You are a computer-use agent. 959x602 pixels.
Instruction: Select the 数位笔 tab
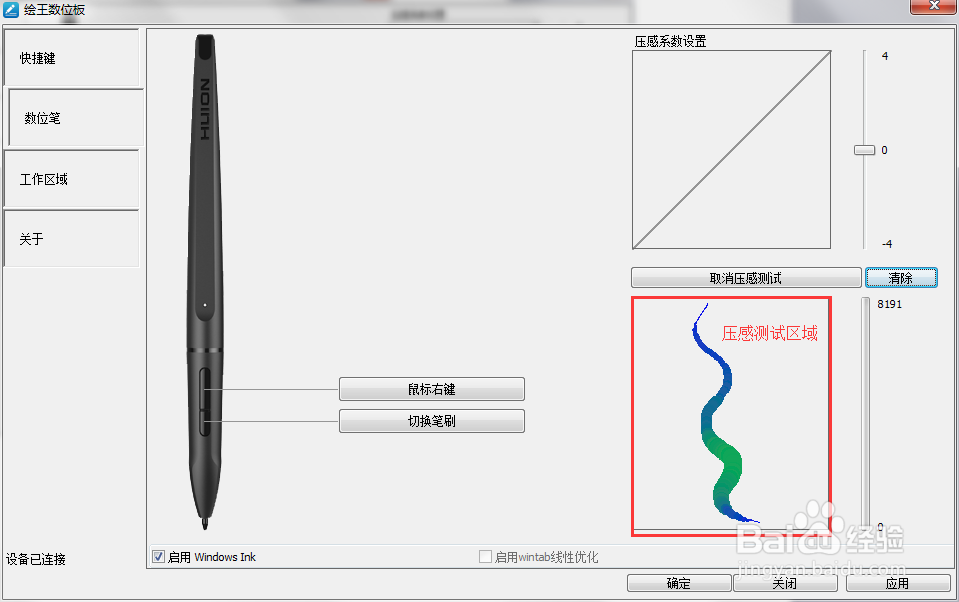click(x=76, y=117)
